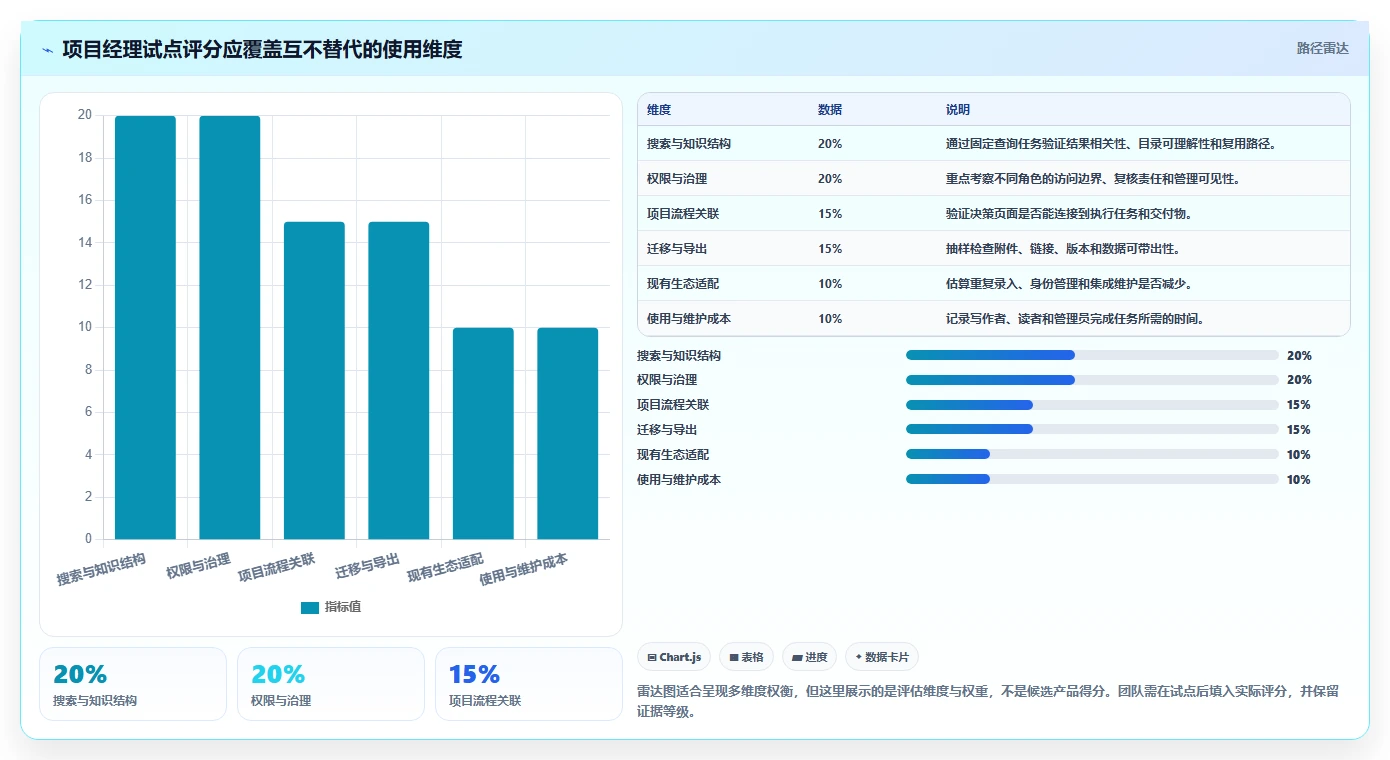
Task: Click the 说明 column header
Action: [958, 109]
